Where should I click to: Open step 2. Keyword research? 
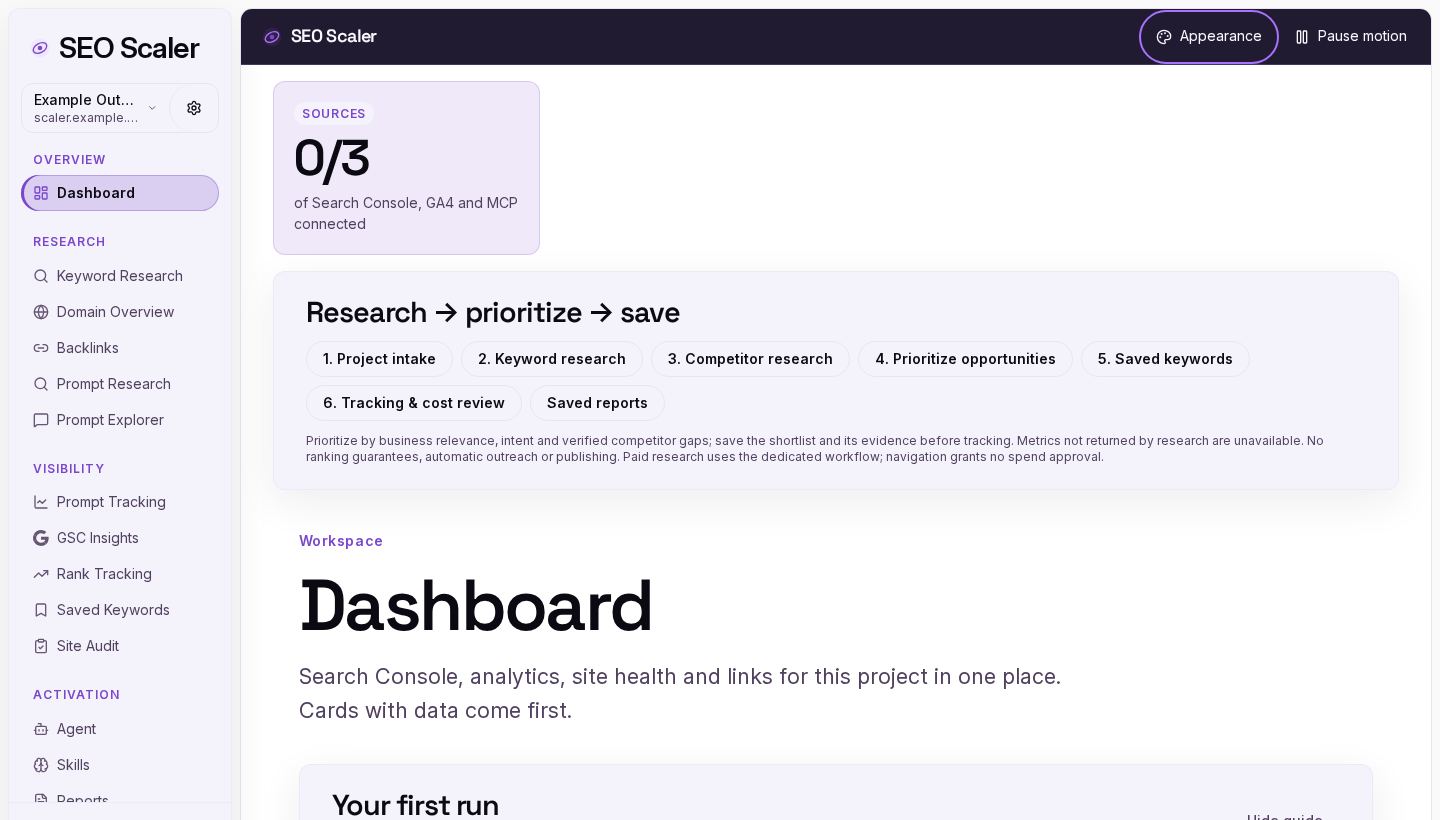[x=552, y=359]
